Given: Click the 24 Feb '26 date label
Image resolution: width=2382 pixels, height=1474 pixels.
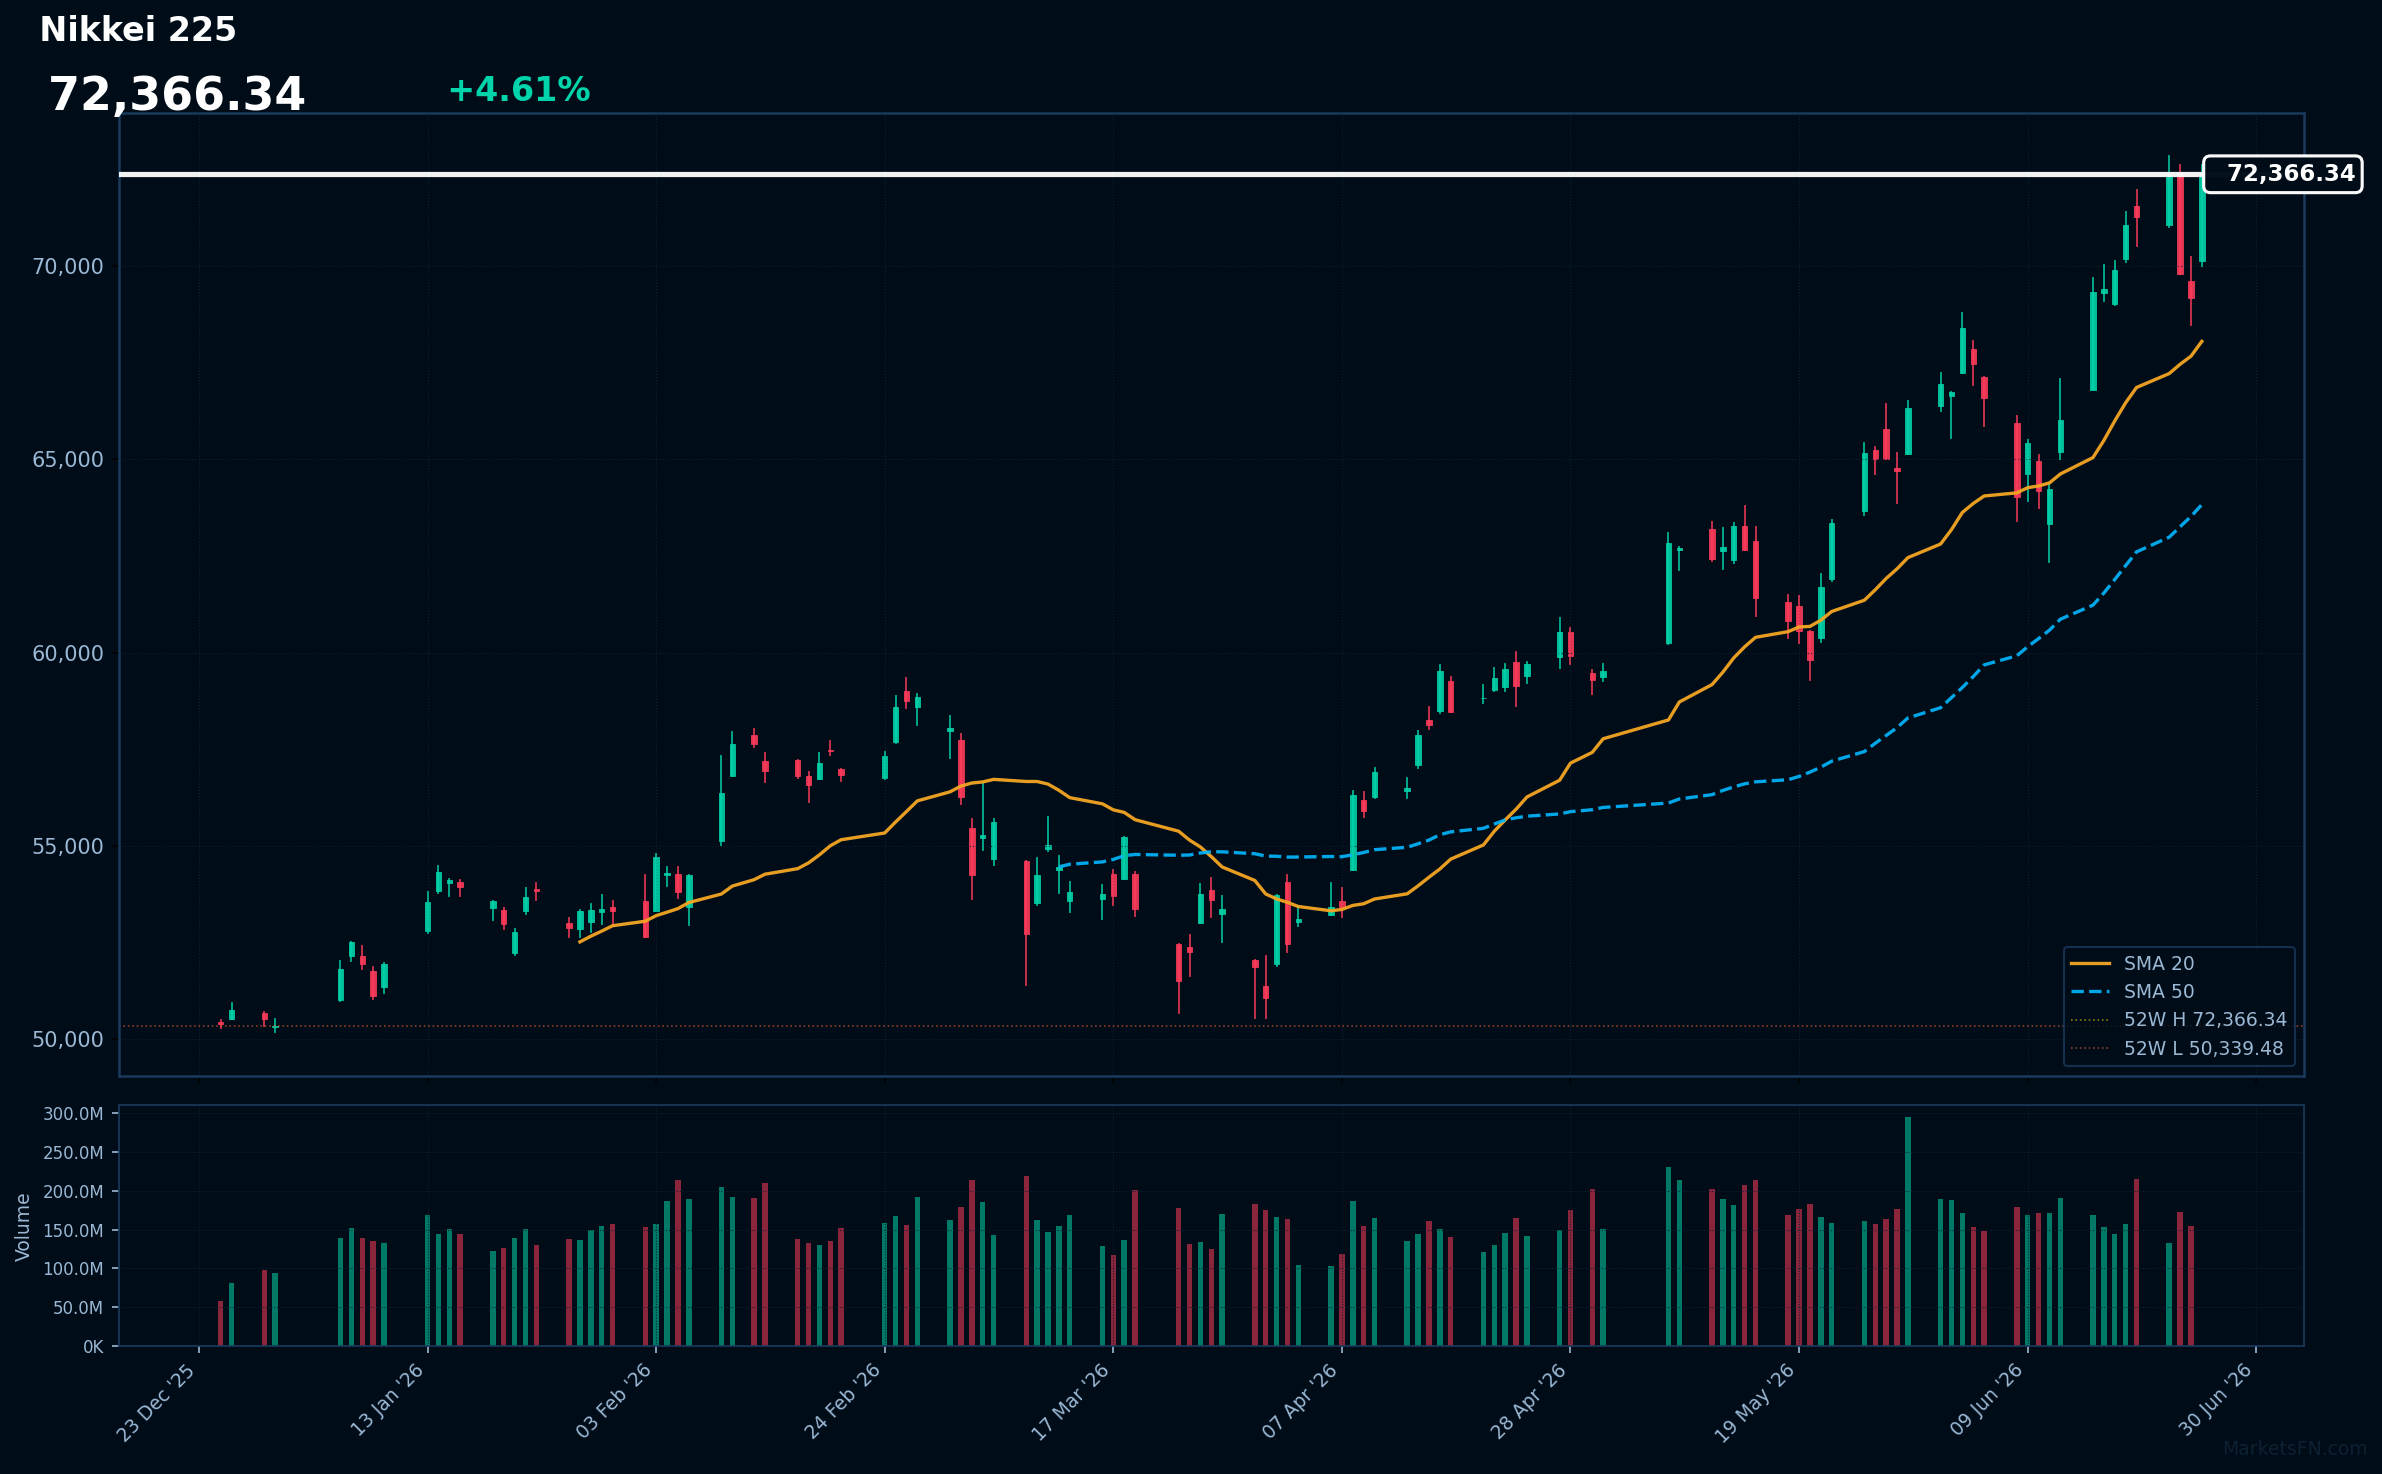Looking at the screenshot, I should coord(842,1401).
